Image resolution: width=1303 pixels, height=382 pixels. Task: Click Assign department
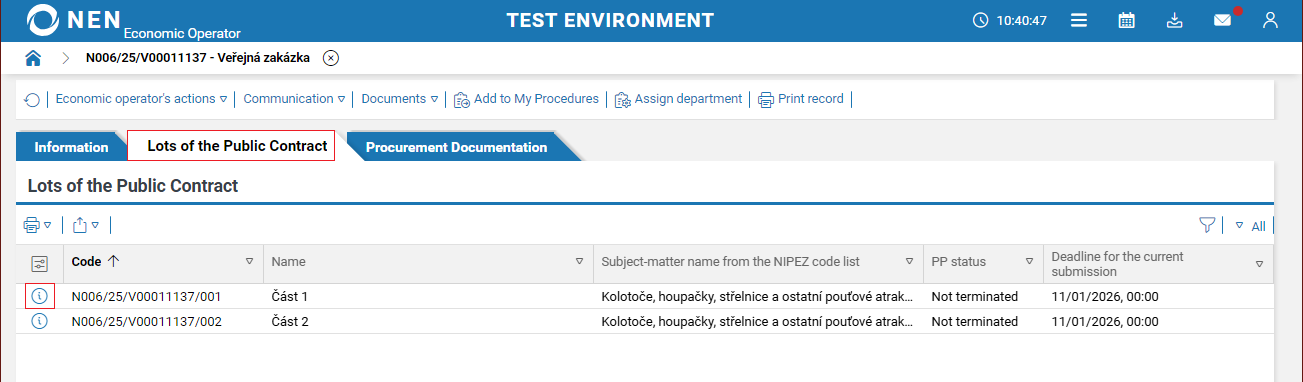678,99
